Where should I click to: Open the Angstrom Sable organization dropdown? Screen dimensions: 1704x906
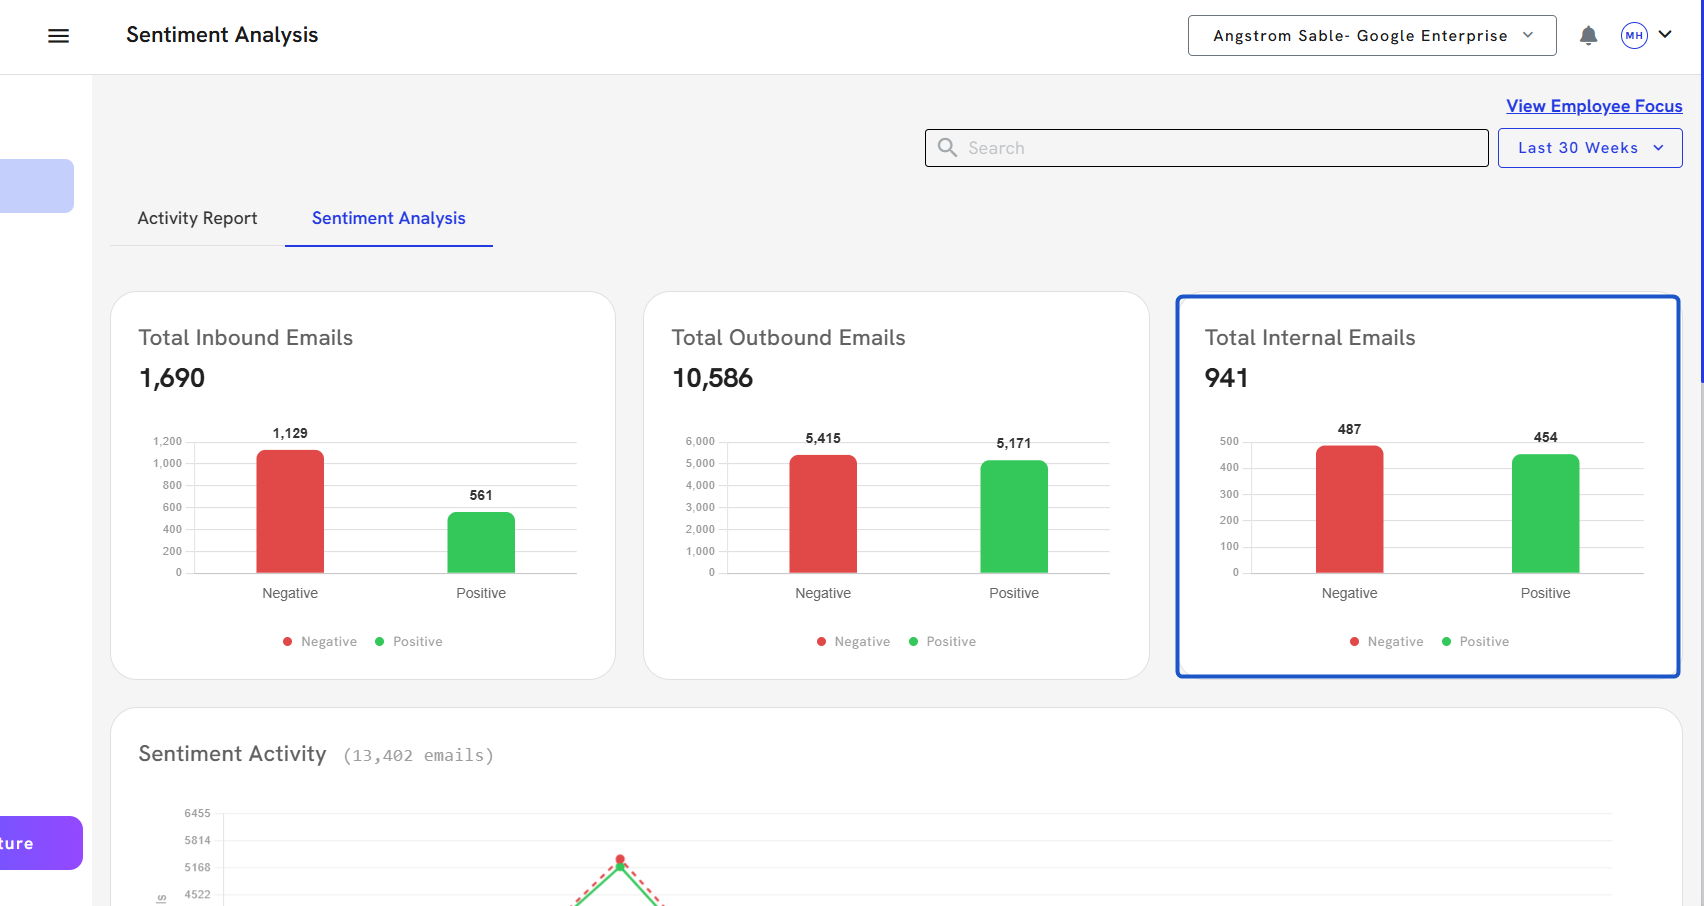coord(1371,36)
